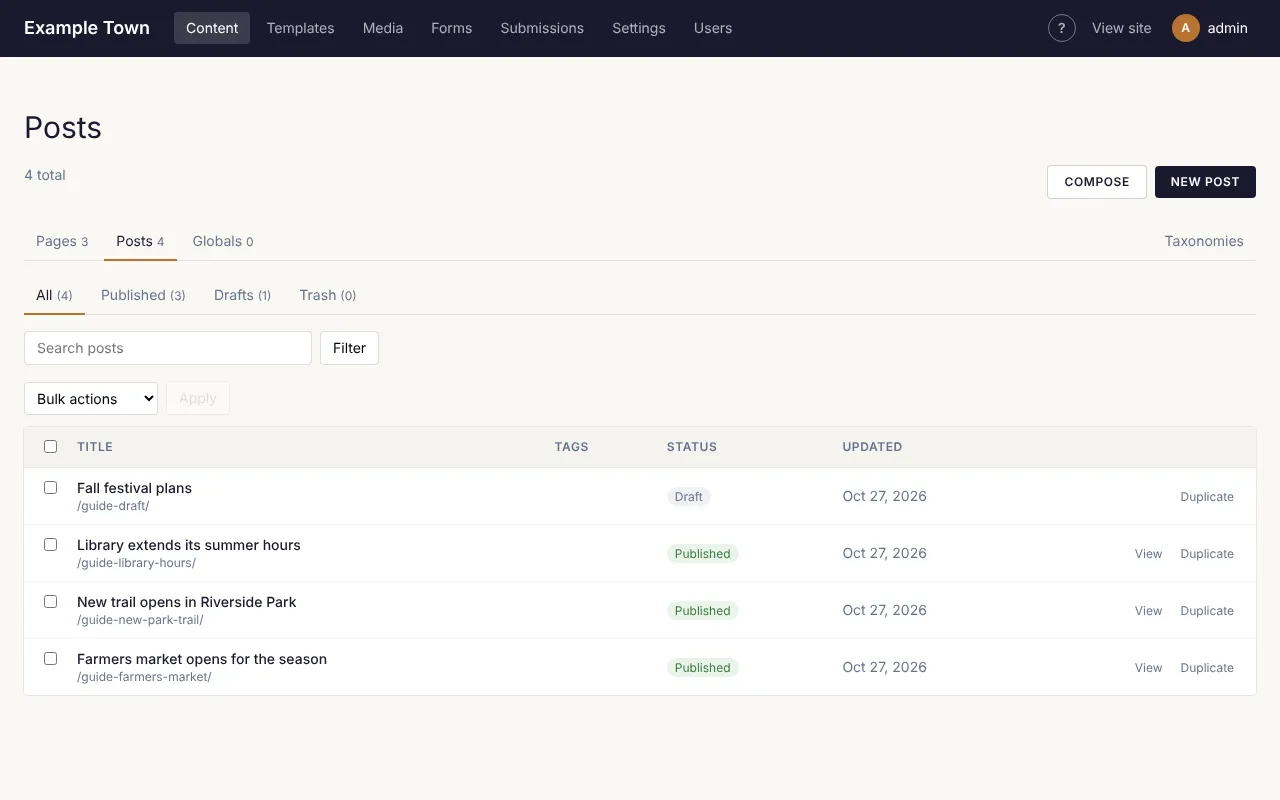This screenshot has height=800, width=1280.
Task: Open the Media section
Action: 383,28
